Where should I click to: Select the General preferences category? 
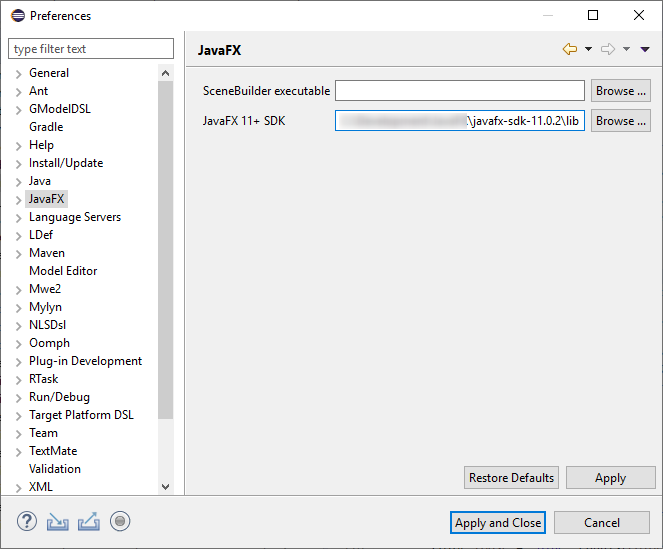49,73
